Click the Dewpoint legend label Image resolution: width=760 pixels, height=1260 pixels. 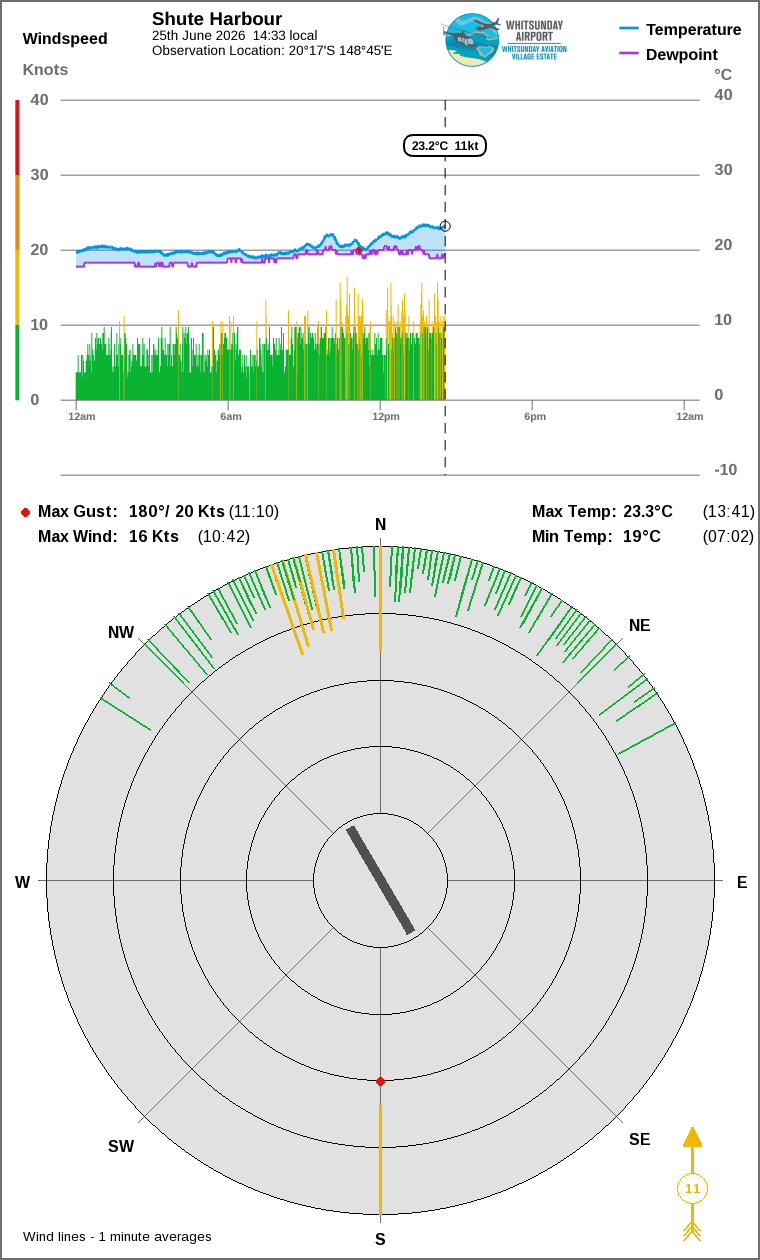[682, 54]
